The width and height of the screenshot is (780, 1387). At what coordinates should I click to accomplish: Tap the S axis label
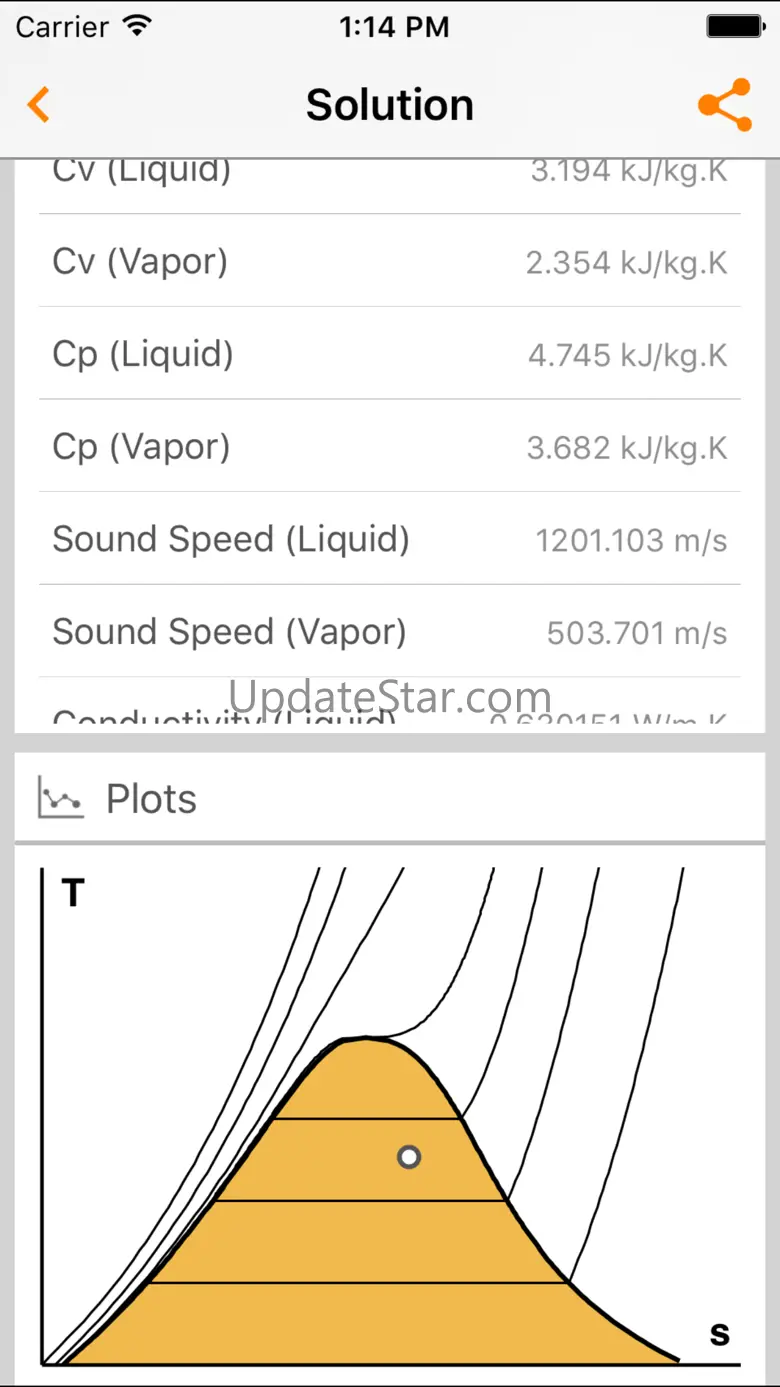(719, 1334)
